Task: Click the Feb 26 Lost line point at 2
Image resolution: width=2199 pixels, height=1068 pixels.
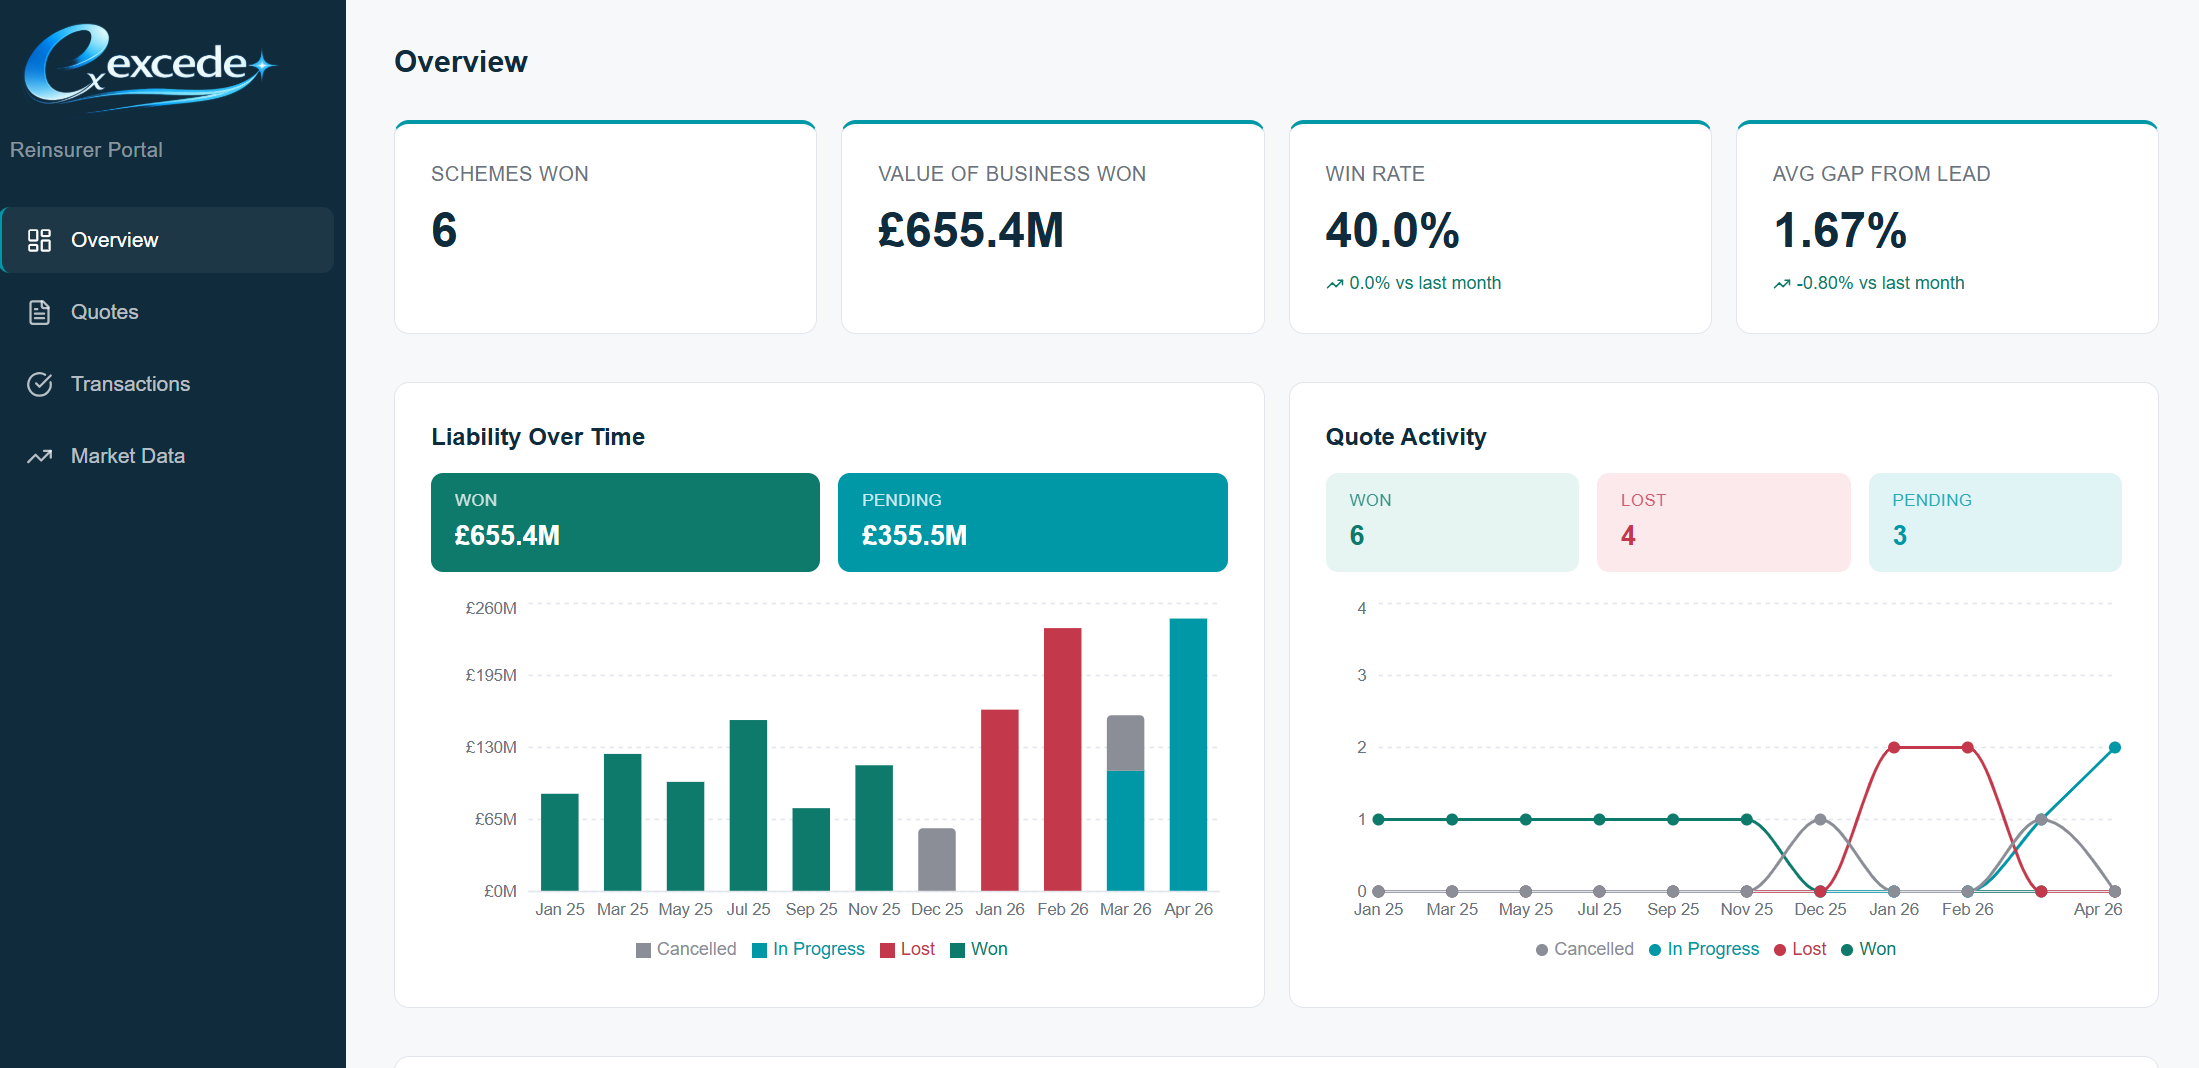Action: click(1968, 747)
